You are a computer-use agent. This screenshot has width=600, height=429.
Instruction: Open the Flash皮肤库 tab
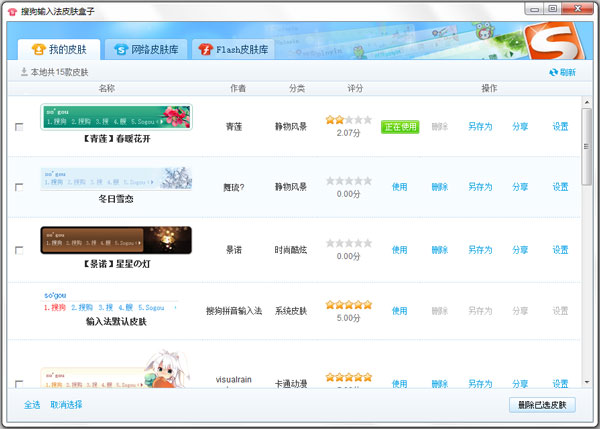[x=233, y=49]
